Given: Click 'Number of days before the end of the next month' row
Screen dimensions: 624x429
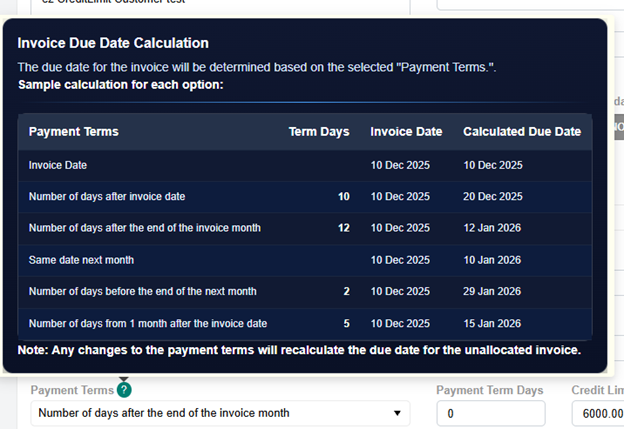Looking at the screenshot, I should [142, 292].
